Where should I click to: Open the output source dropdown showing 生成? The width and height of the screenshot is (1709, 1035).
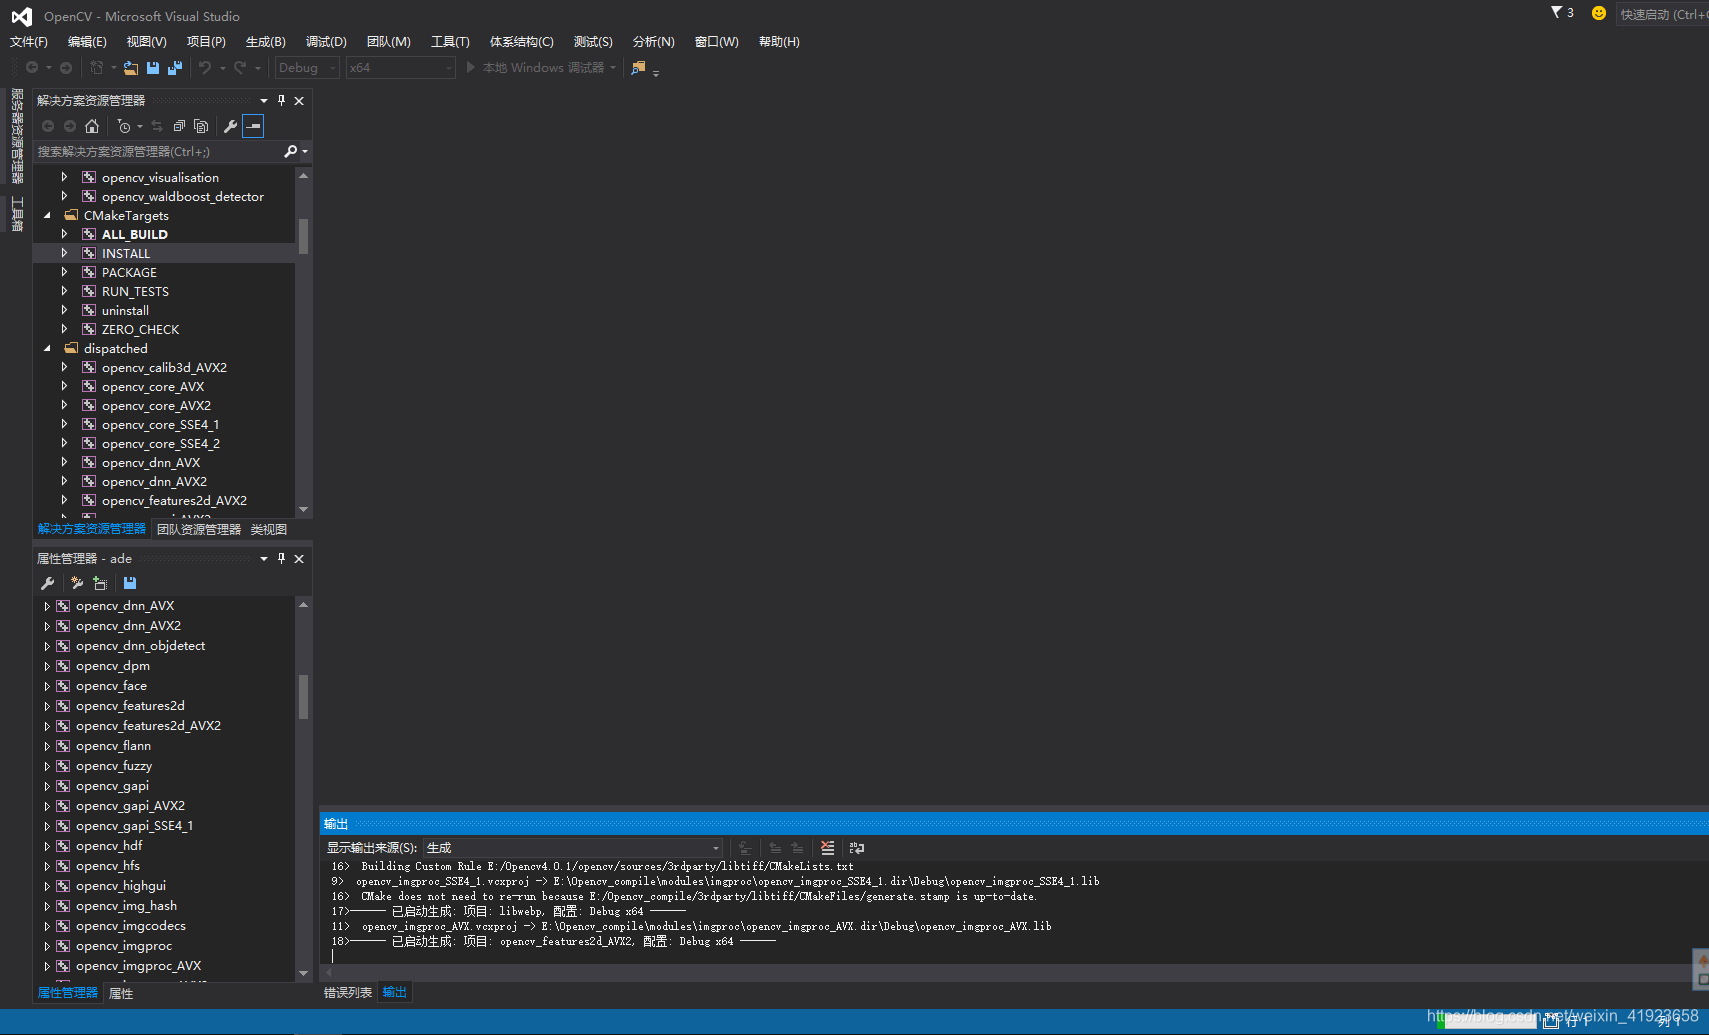click(x=572, y=847)
